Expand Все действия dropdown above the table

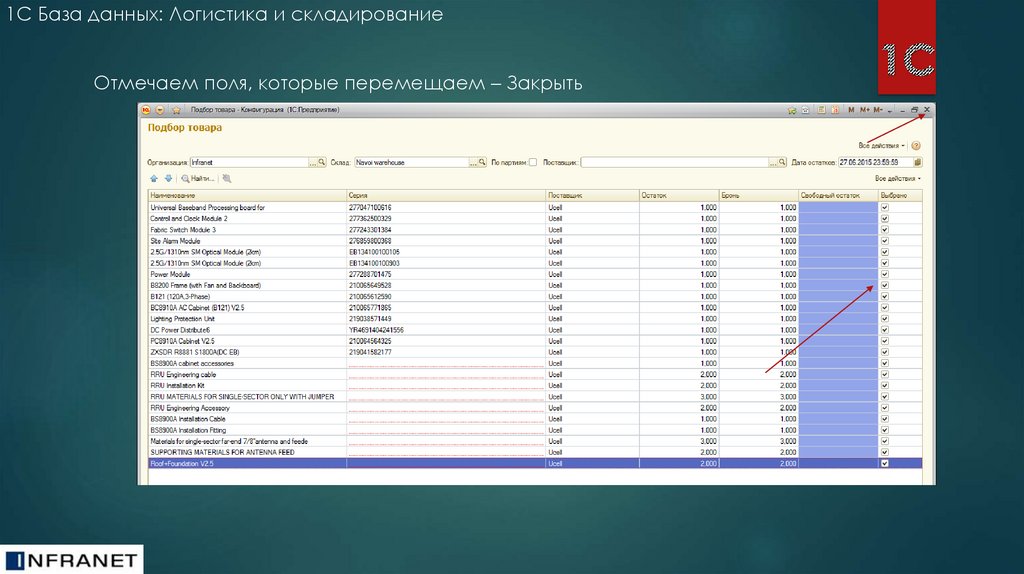[897, 178]
